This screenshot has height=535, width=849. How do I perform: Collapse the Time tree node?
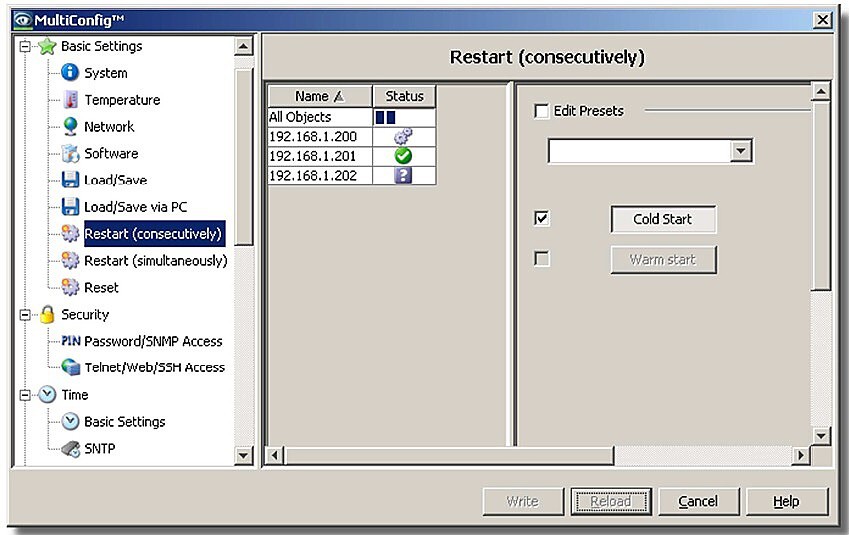(25, 395)
